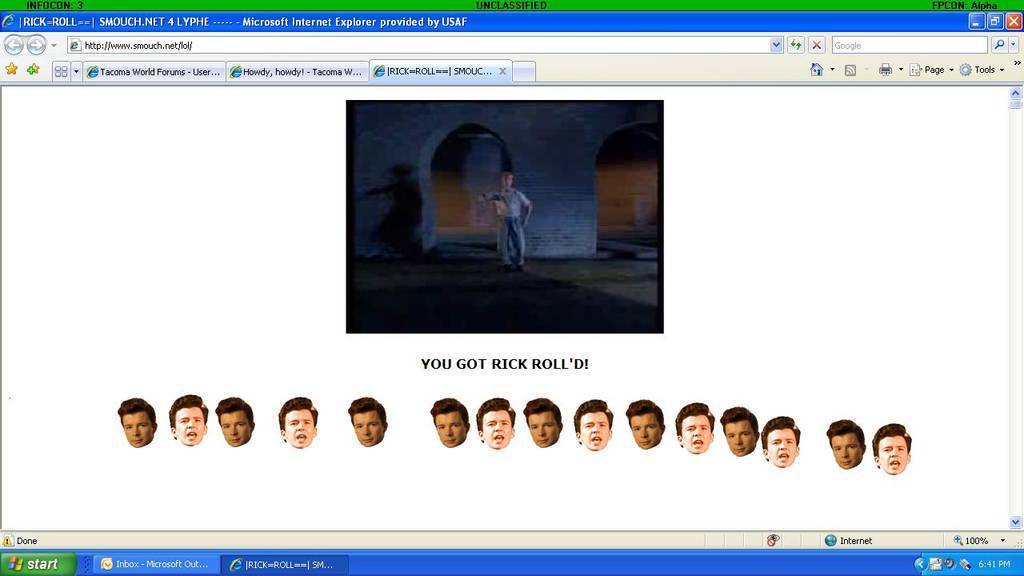Click the Google search box

pos(909,46)
